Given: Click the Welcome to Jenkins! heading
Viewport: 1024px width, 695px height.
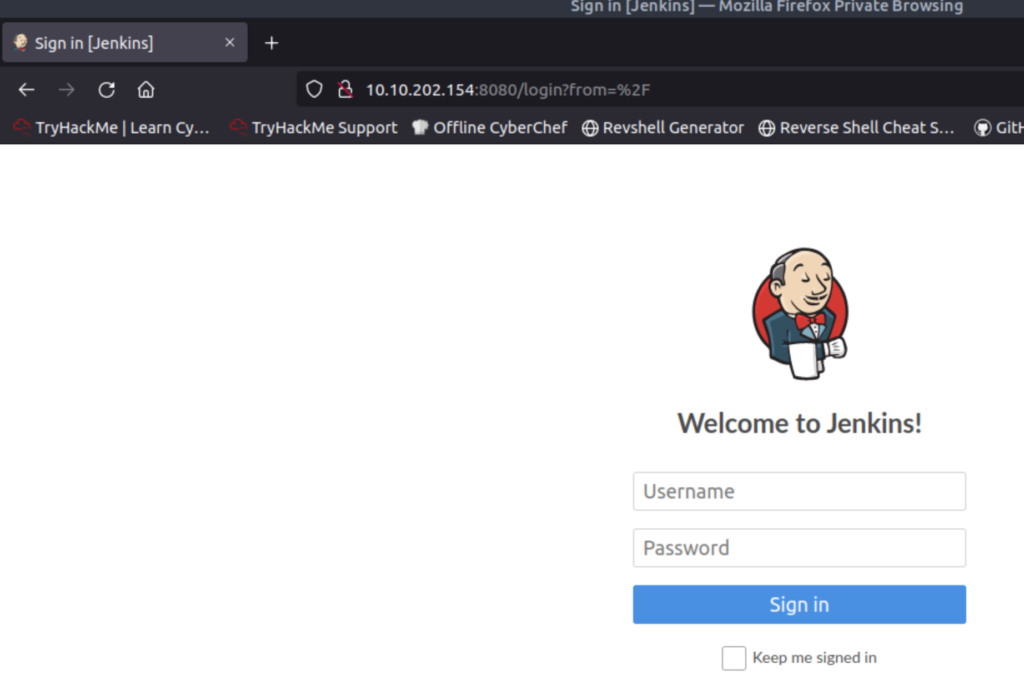Looking at the screenshot, I should click(799, 423).
